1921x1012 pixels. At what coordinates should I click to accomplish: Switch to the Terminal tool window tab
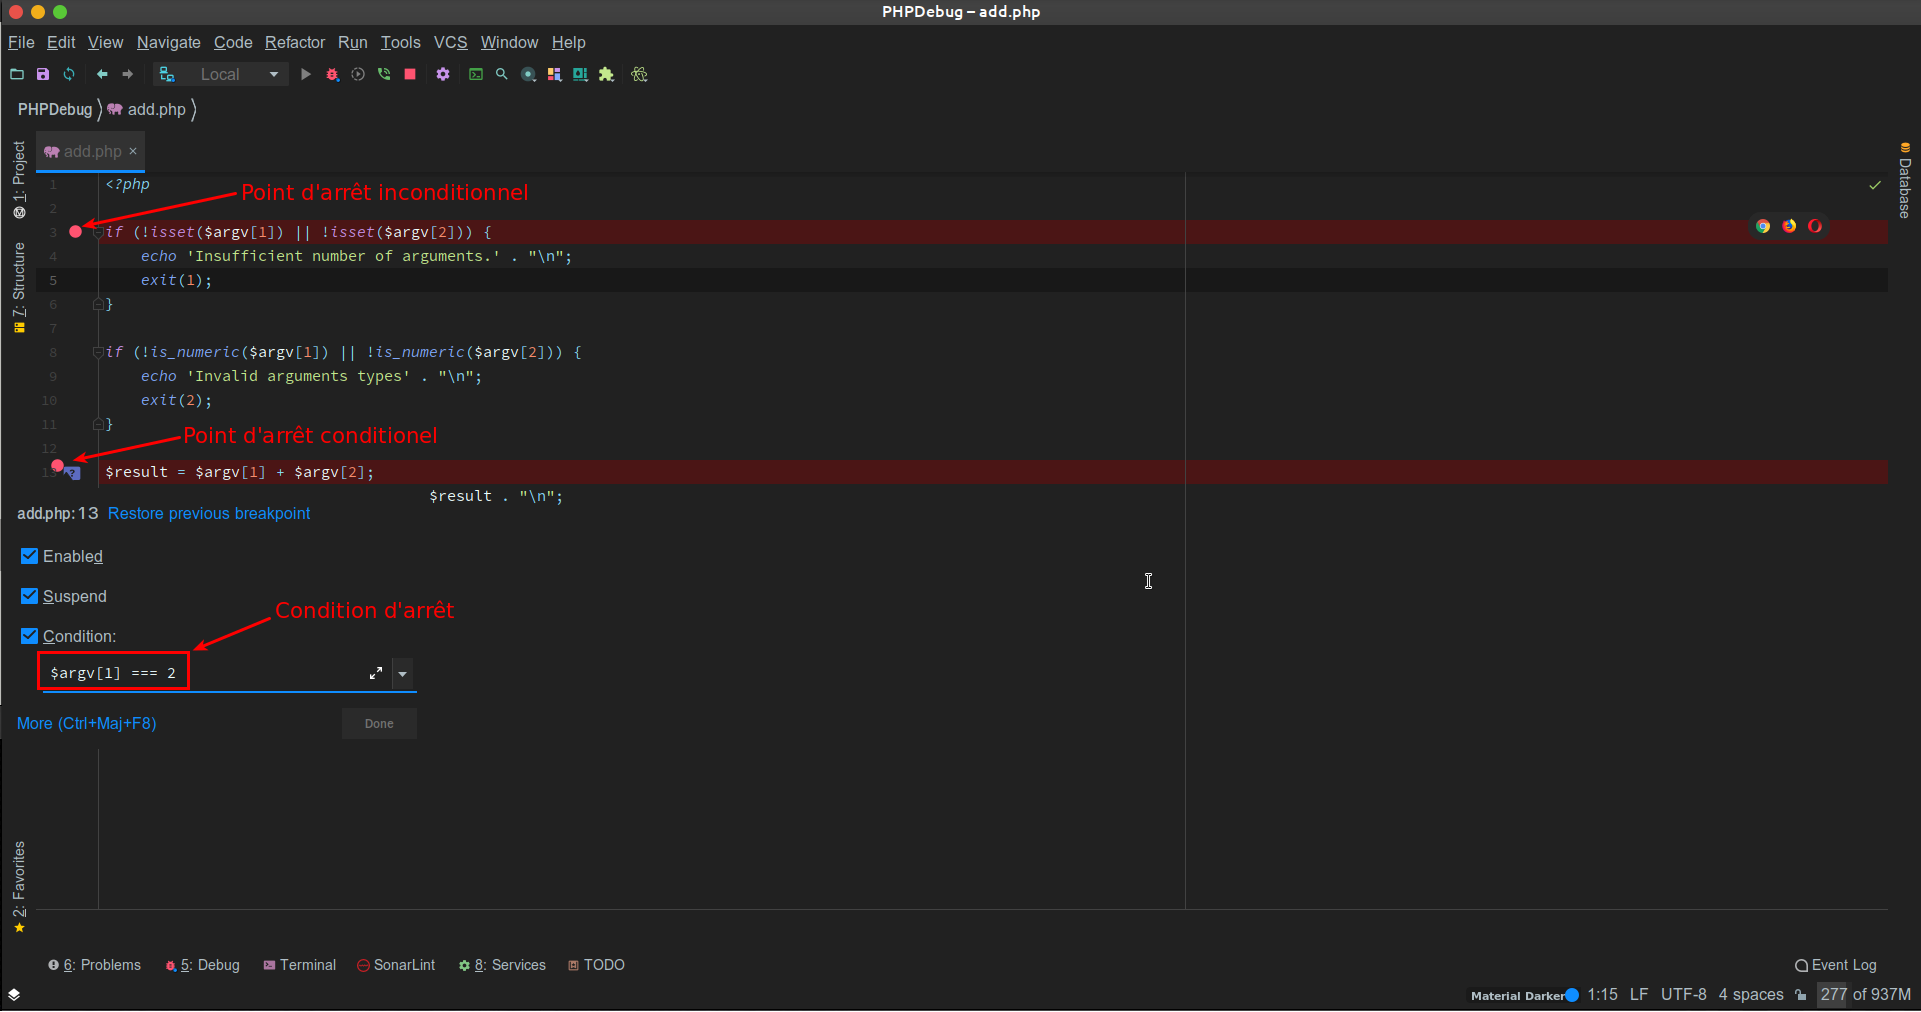point(300,965)
